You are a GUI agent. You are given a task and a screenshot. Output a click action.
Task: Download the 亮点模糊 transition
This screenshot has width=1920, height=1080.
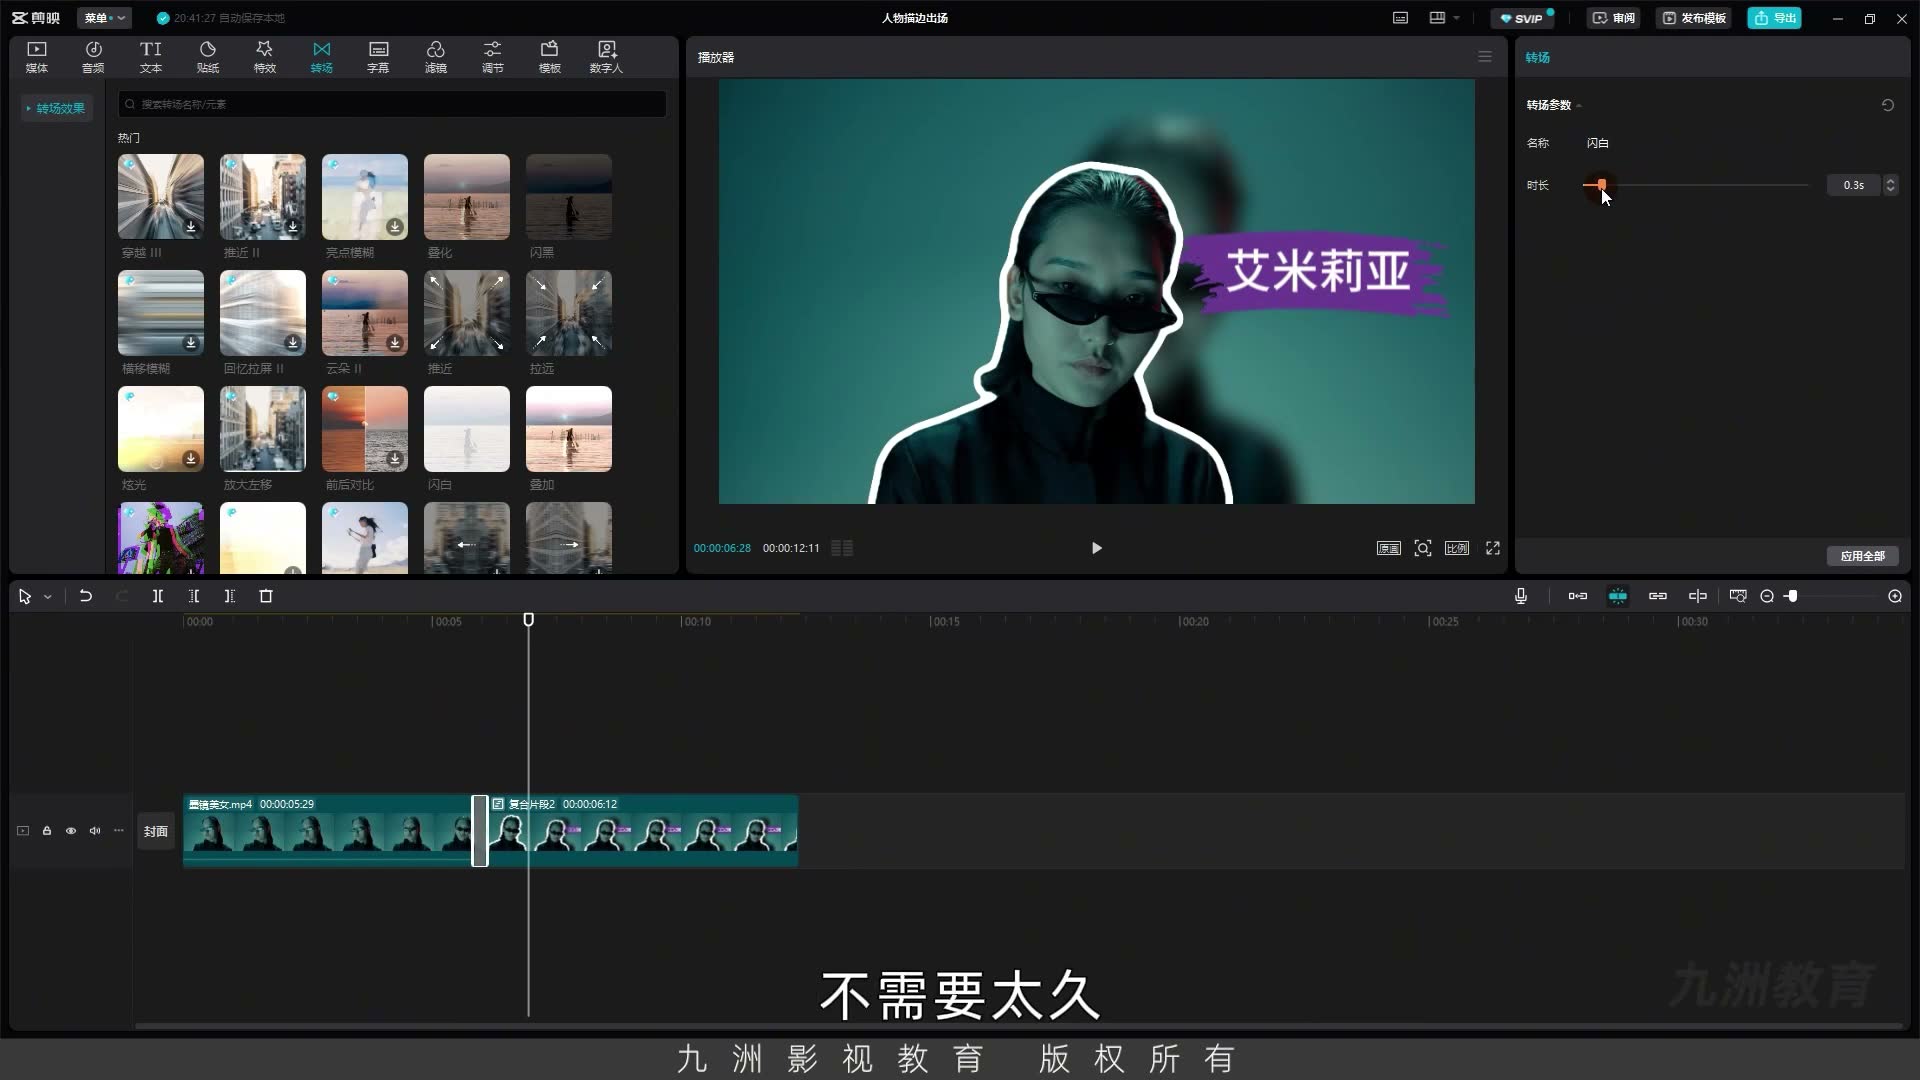tap(395, 227)
